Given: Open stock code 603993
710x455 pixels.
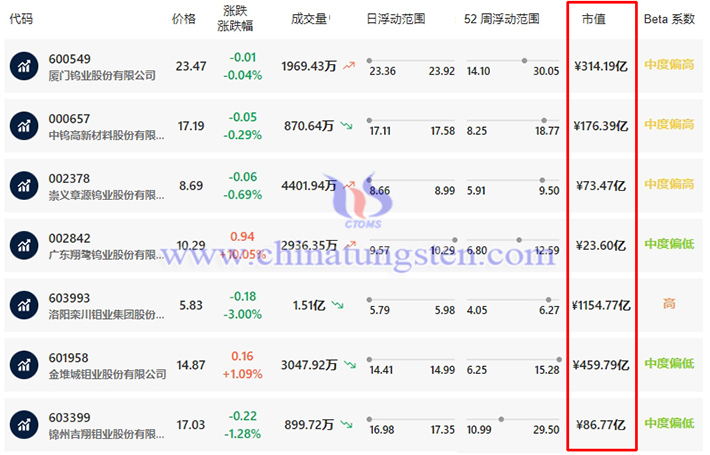Looking at the screenshot, I should [69, 298].
